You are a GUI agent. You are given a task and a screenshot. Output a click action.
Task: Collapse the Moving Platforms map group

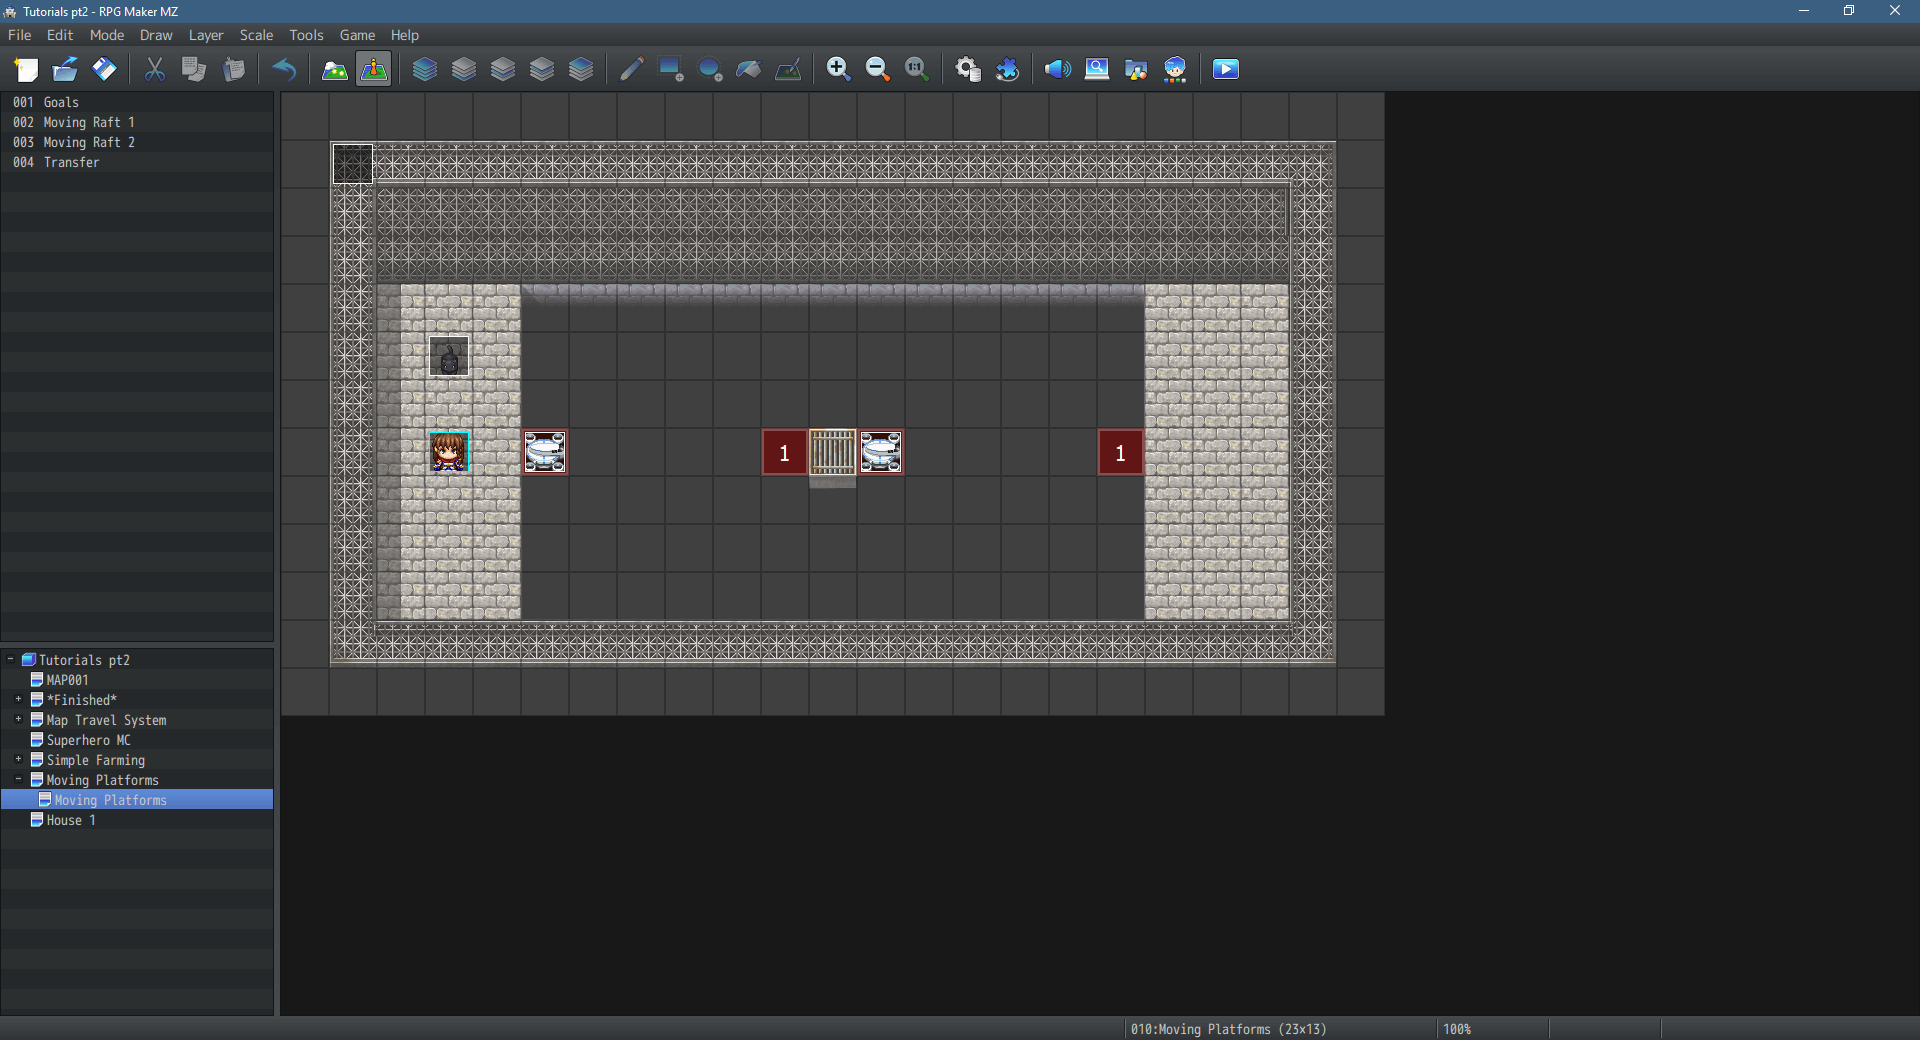pos(17,780)
